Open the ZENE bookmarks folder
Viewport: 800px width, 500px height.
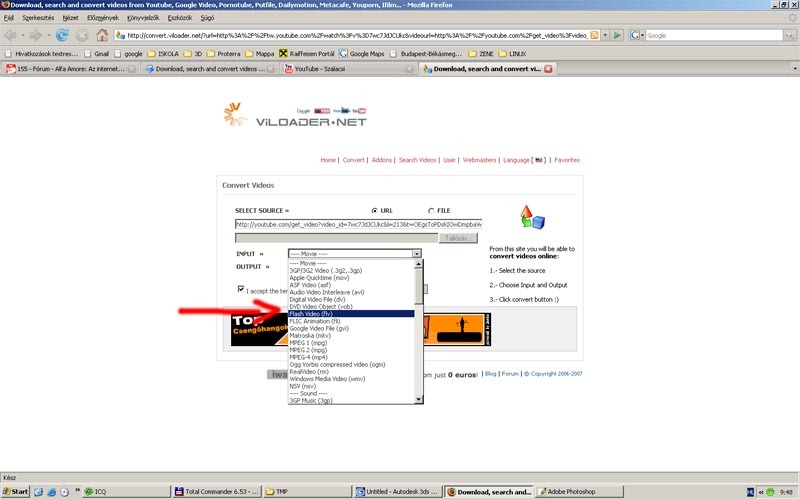pyautogui.click(x=481, y=54)
